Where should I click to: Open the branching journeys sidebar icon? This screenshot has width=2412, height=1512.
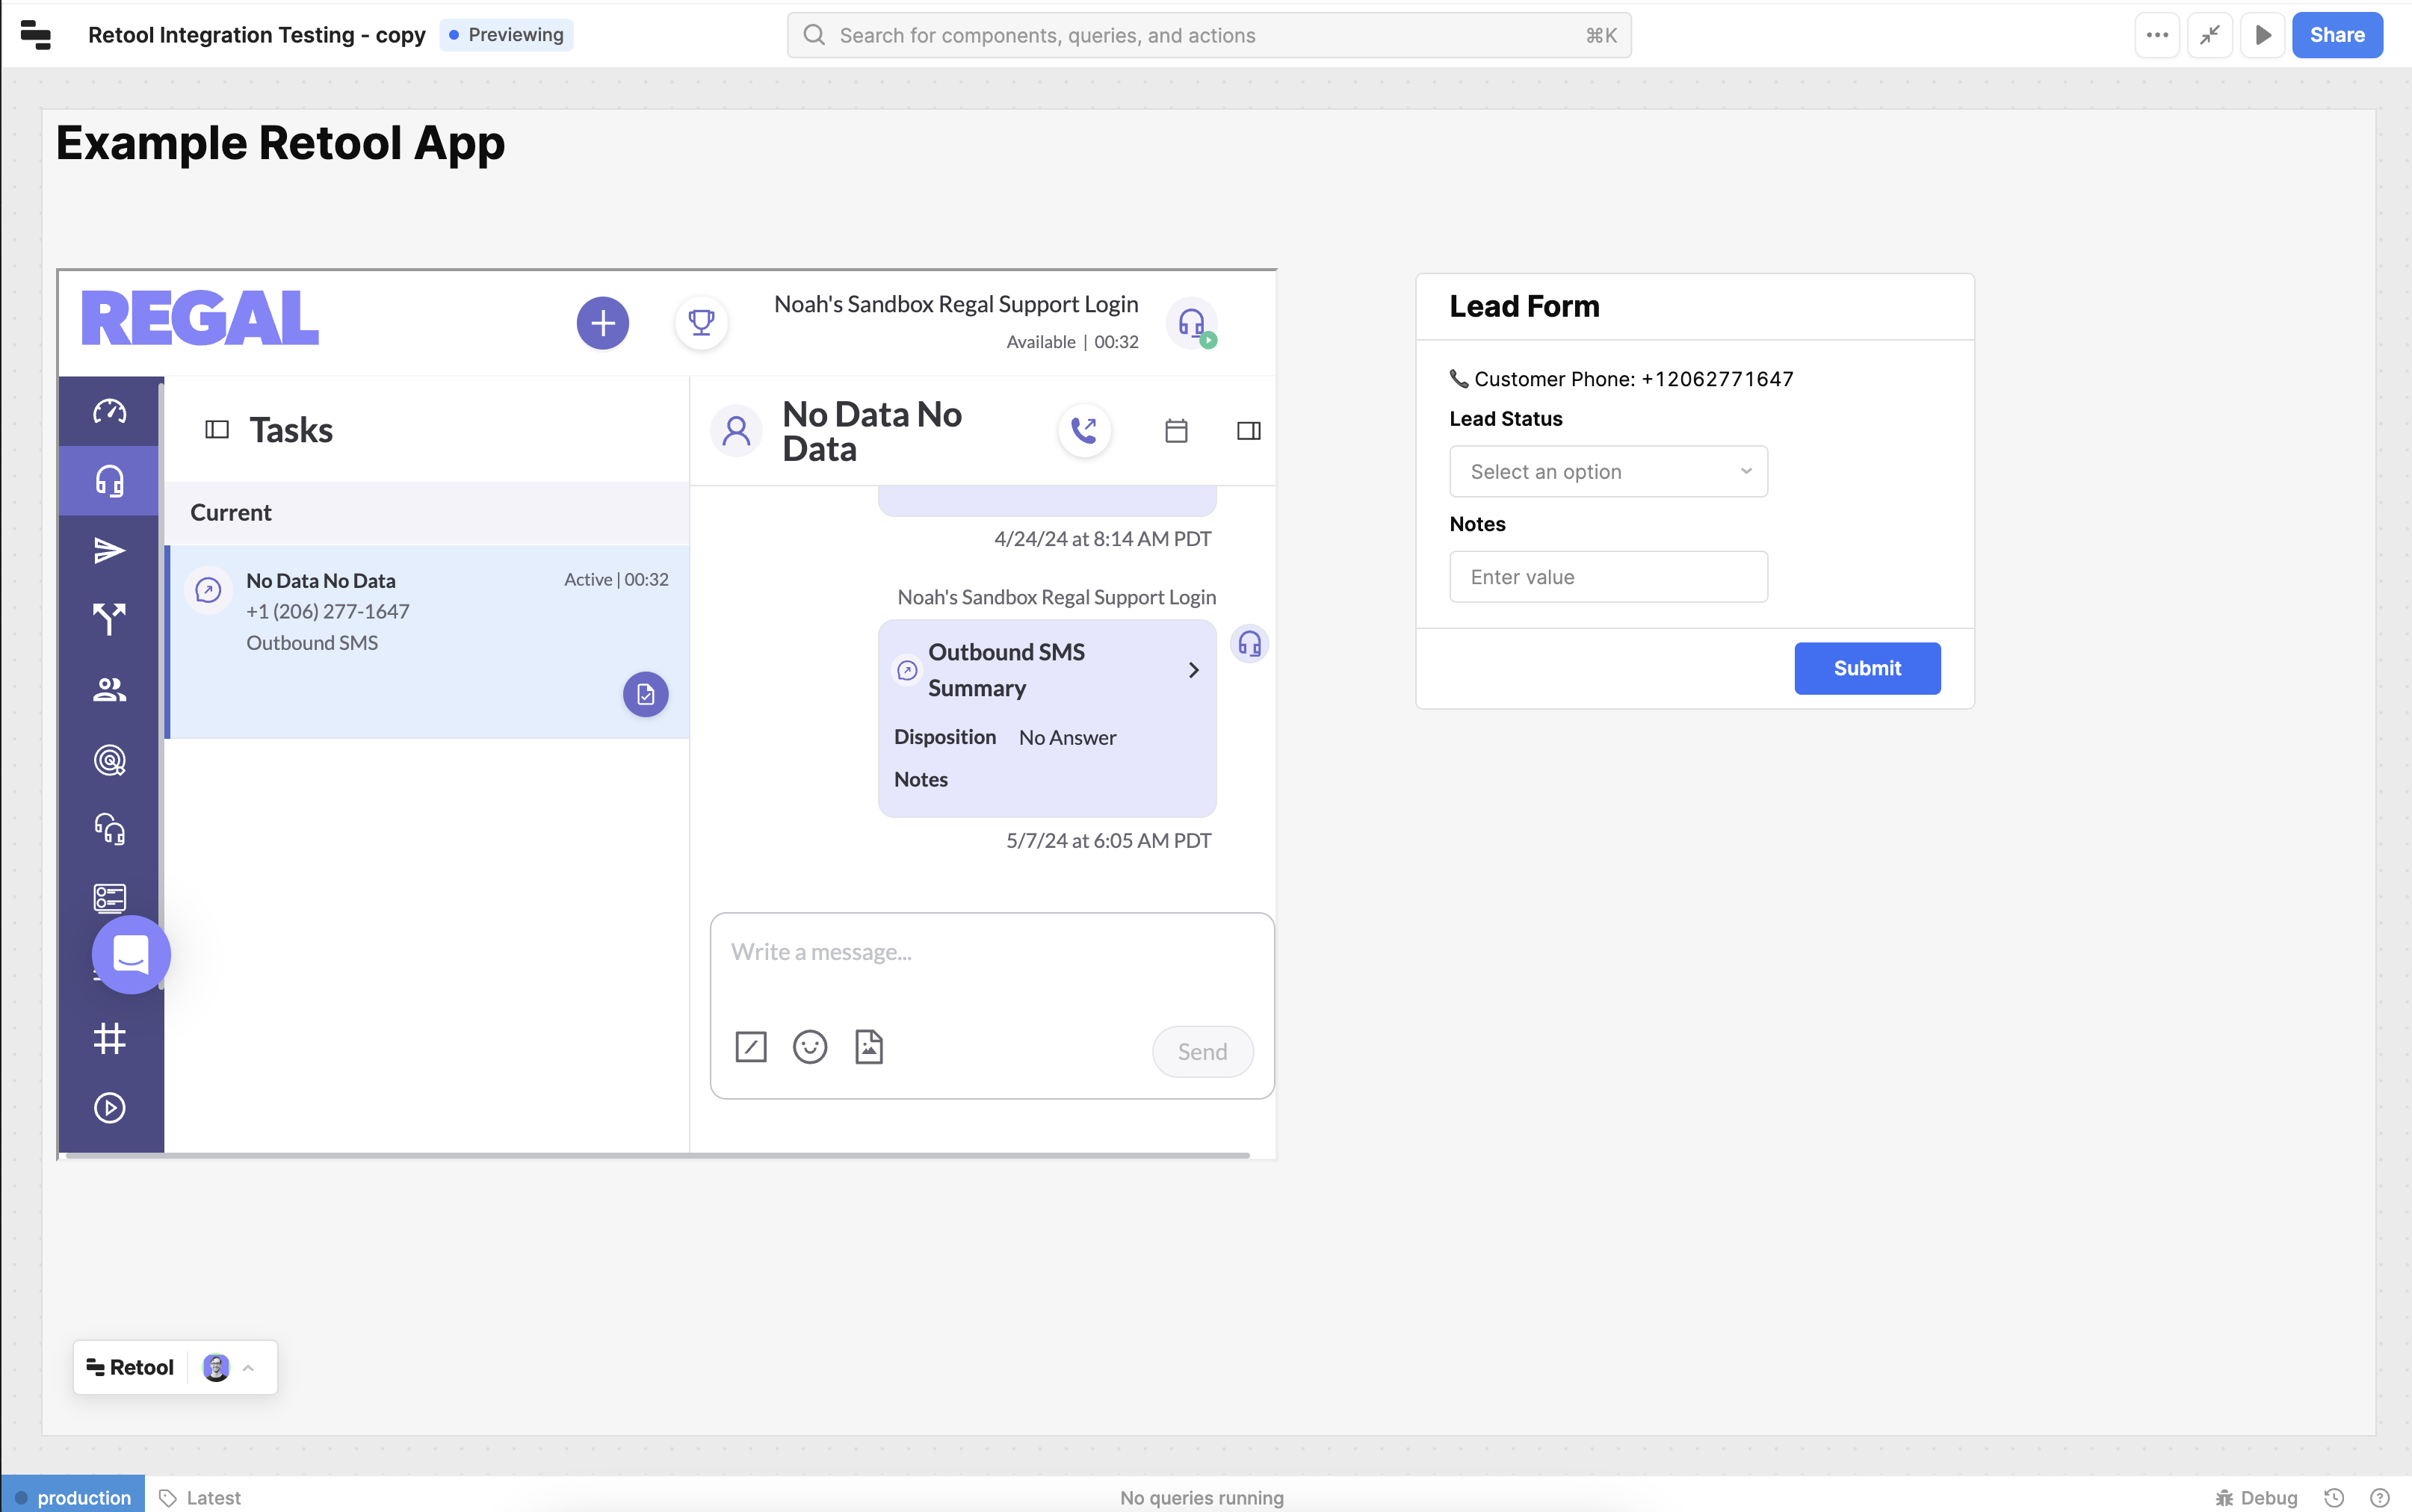pos(109,620)
